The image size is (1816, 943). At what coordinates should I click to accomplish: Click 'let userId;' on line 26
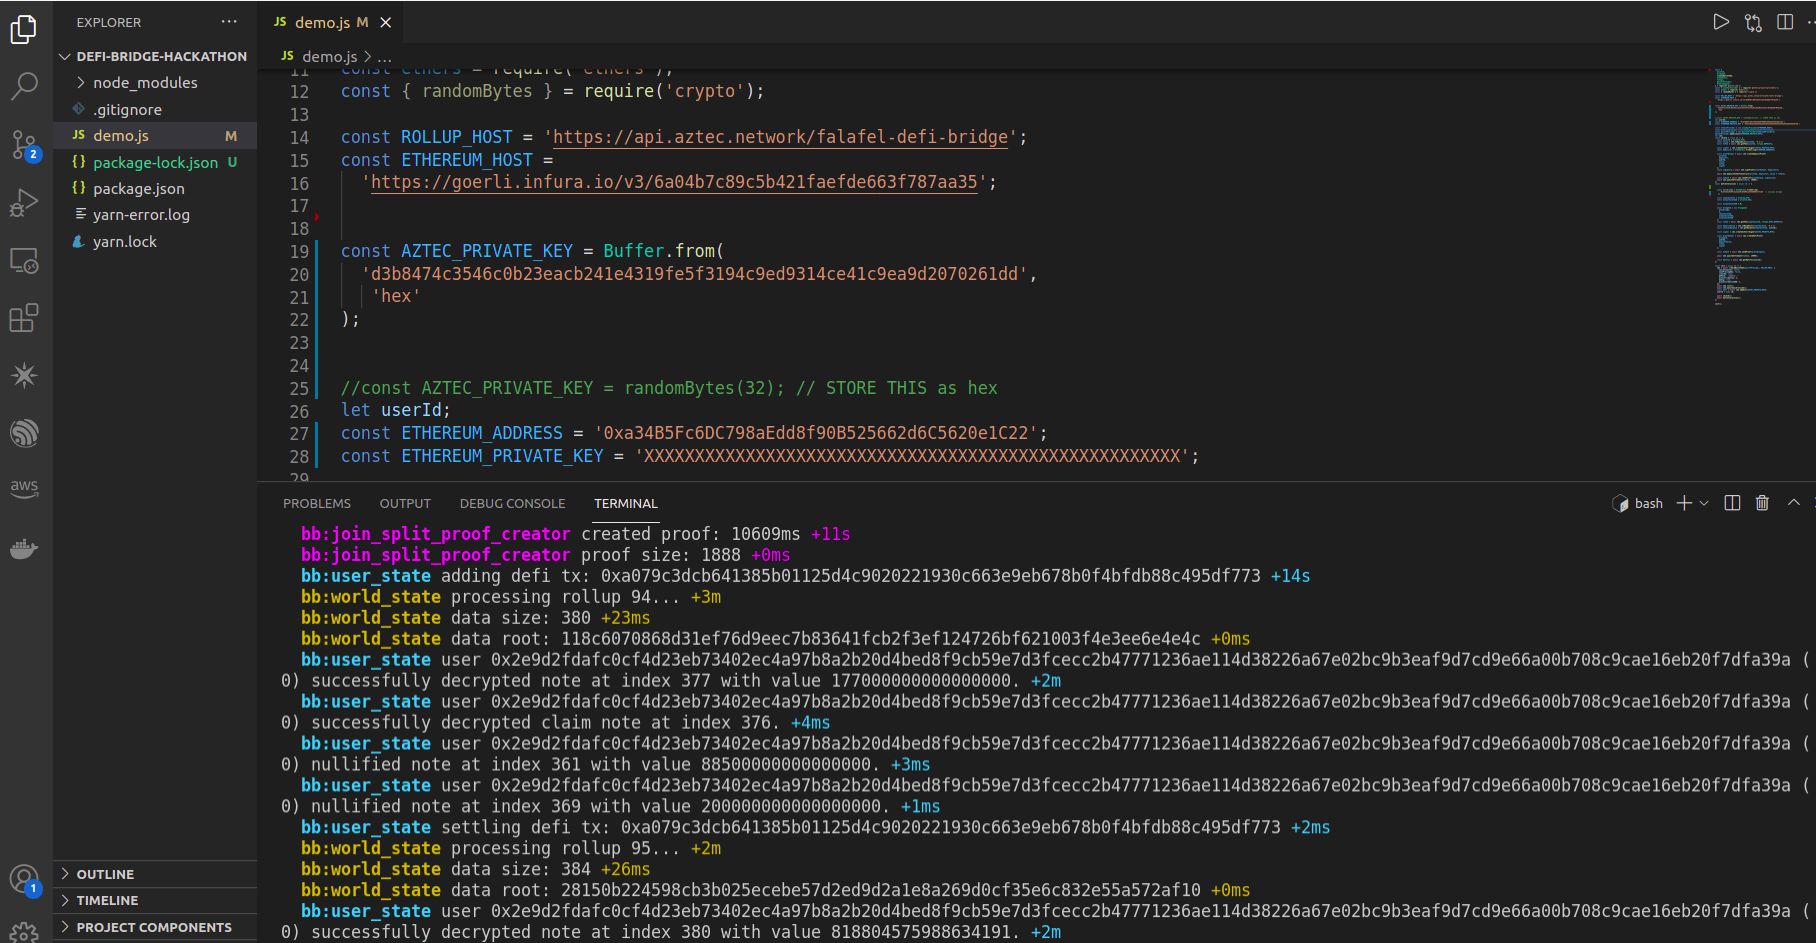[396, 410]
